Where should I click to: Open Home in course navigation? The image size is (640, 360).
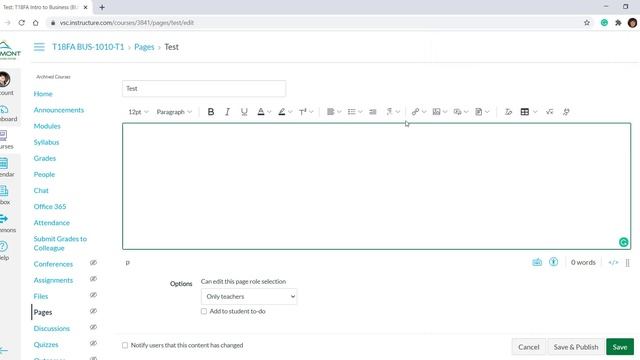coord(43,94)
